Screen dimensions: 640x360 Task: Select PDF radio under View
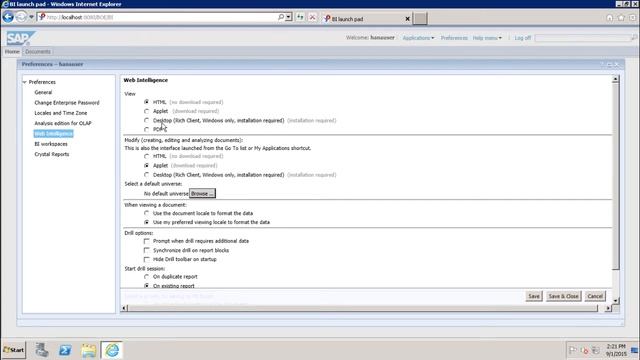coord(147,129)
